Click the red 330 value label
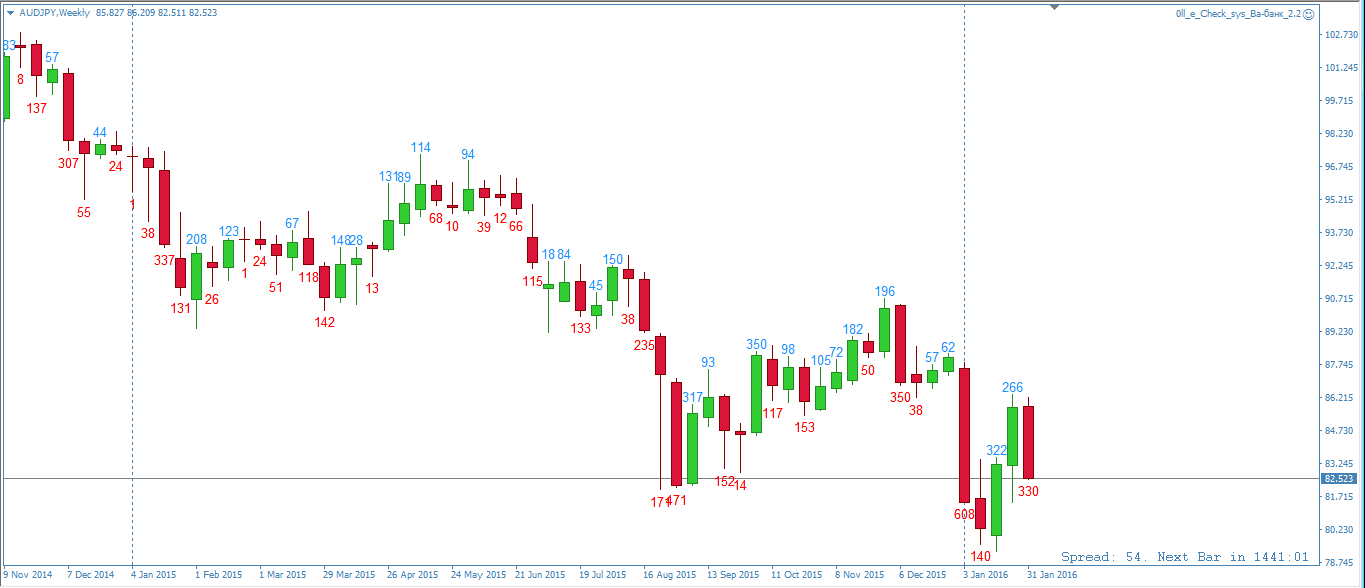Screen dimensions: 1365x588 click(1028, 491)
